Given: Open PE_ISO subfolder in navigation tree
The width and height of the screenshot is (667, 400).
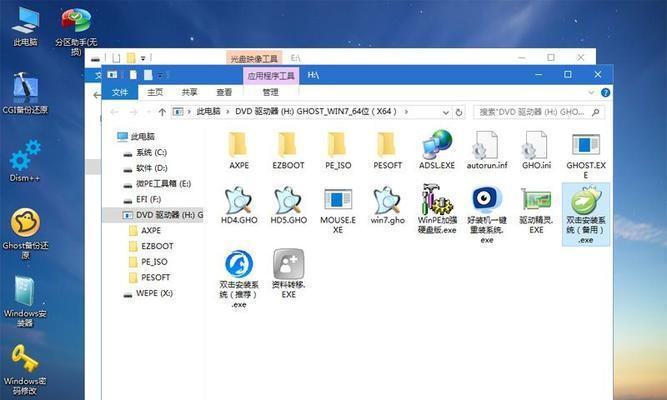Looking at the screenshot, I should coord(148,262).
